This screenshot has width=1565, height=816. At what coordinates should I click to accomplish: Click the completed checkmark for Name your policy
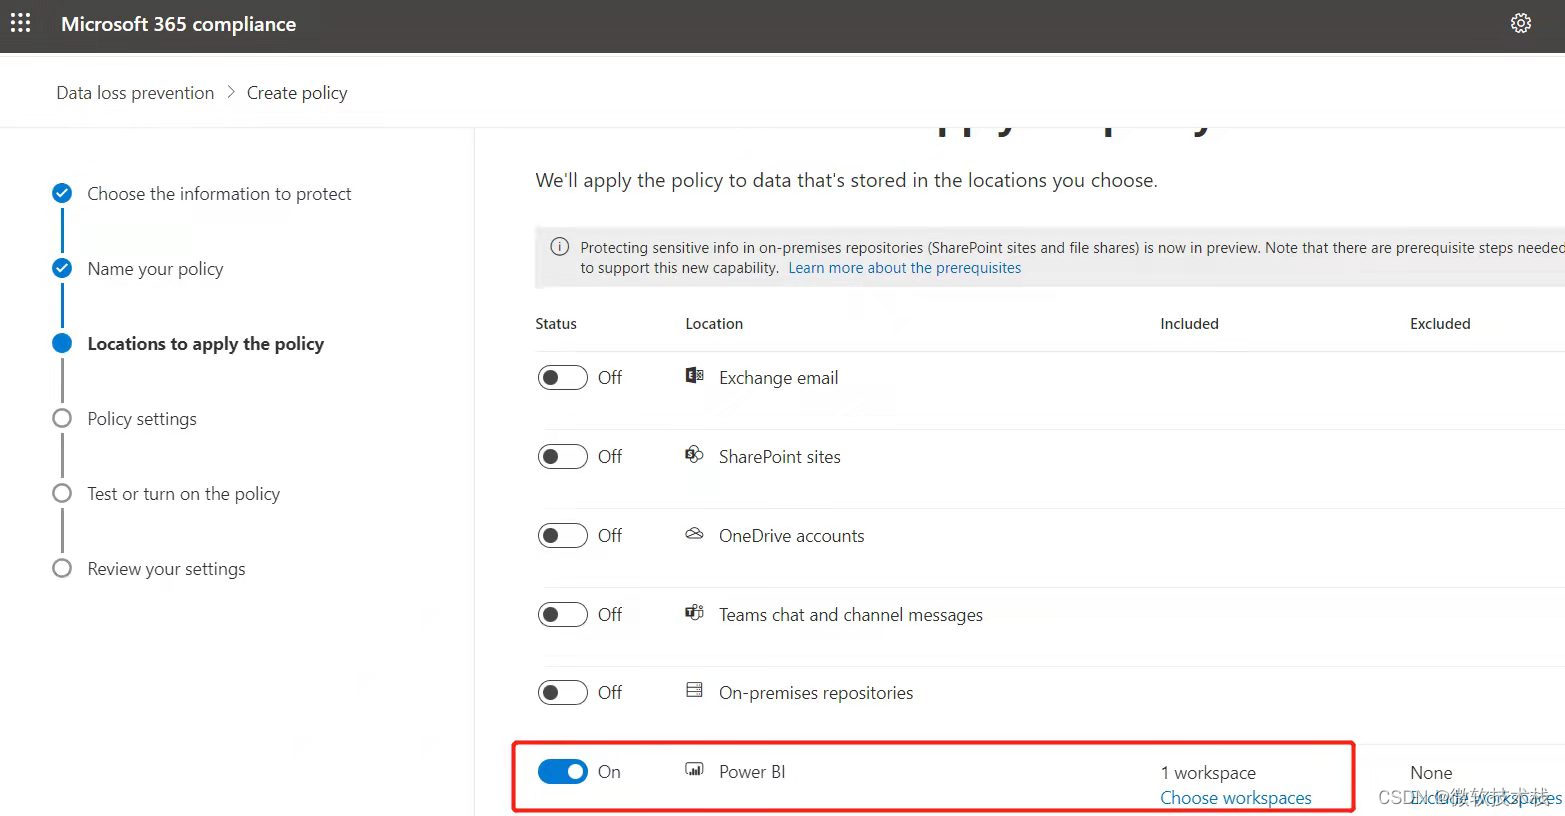pos(62,268)
